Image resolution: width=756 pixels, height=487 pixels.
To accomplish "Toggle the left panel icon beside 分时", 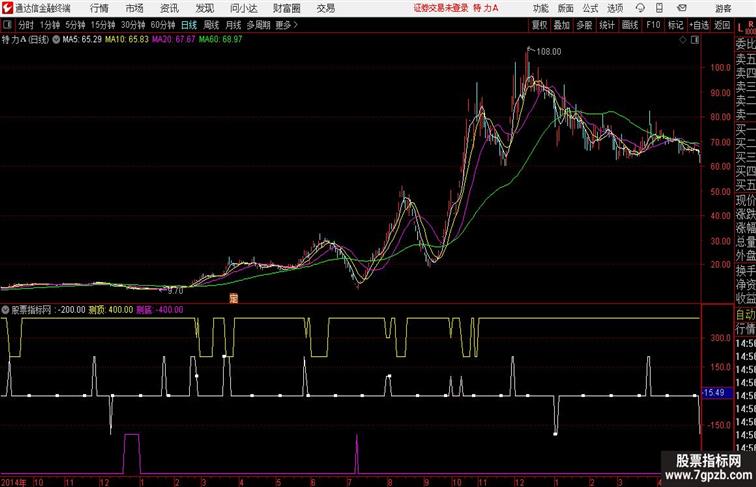I will pos(7,25).
